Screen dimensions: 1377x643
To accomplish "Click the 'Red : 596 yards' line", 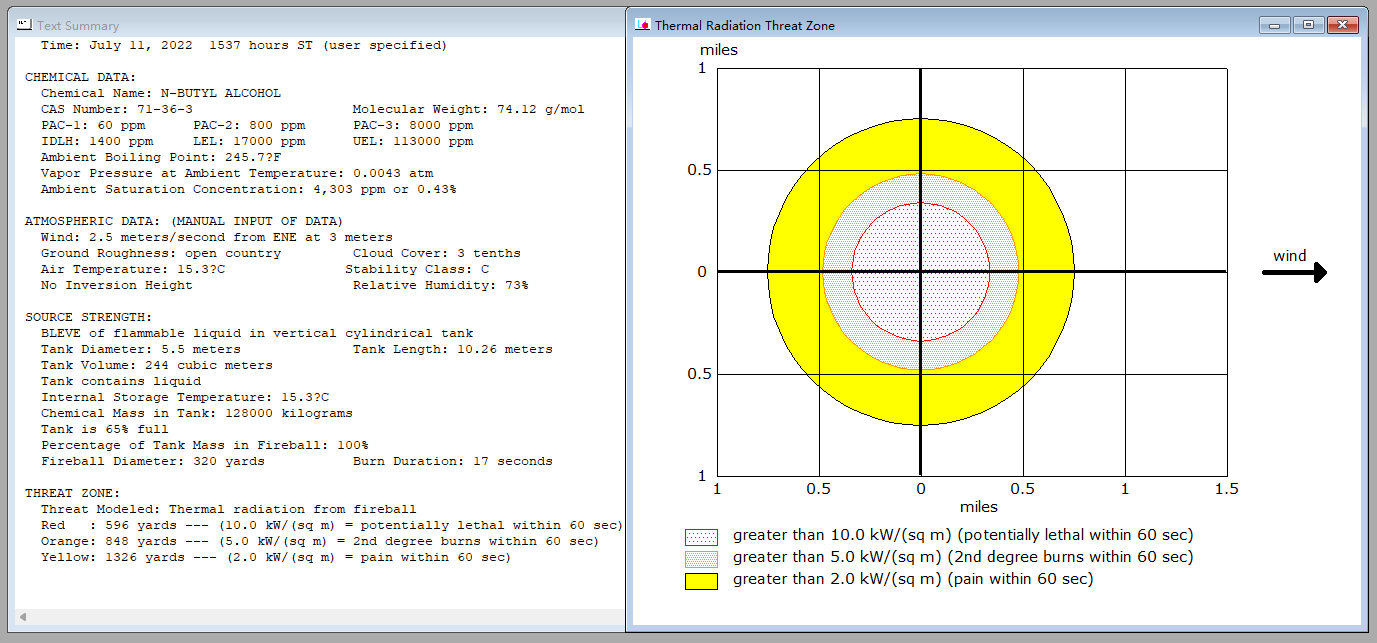I will point(332,525).
